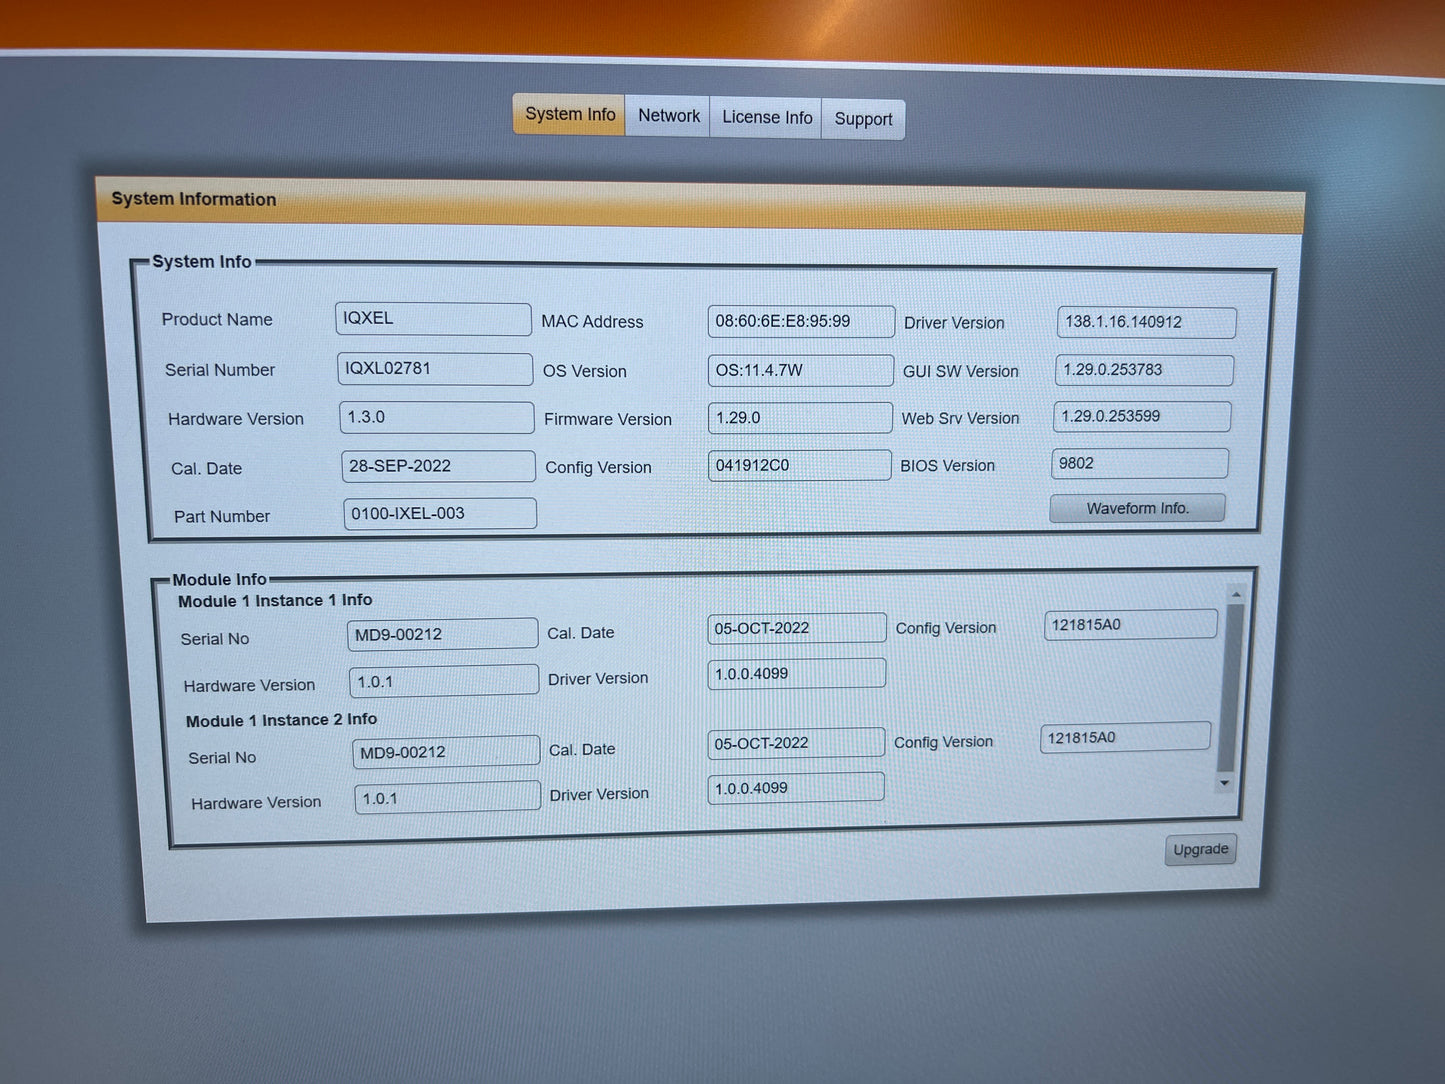The height and width of the screenshot is (1084, 1445).
Task: Switch to the Network tab
Action: click(668, 116)
